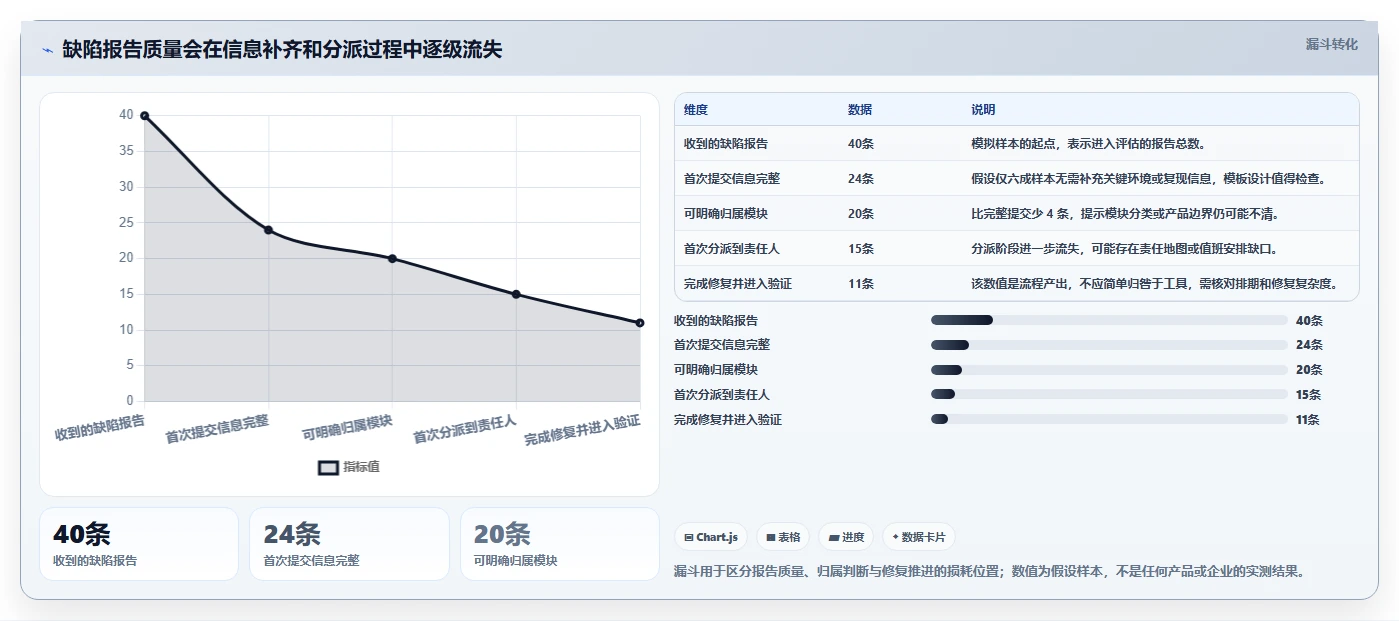Click table cell 首次提交信息完整

[x=732, y=179]
